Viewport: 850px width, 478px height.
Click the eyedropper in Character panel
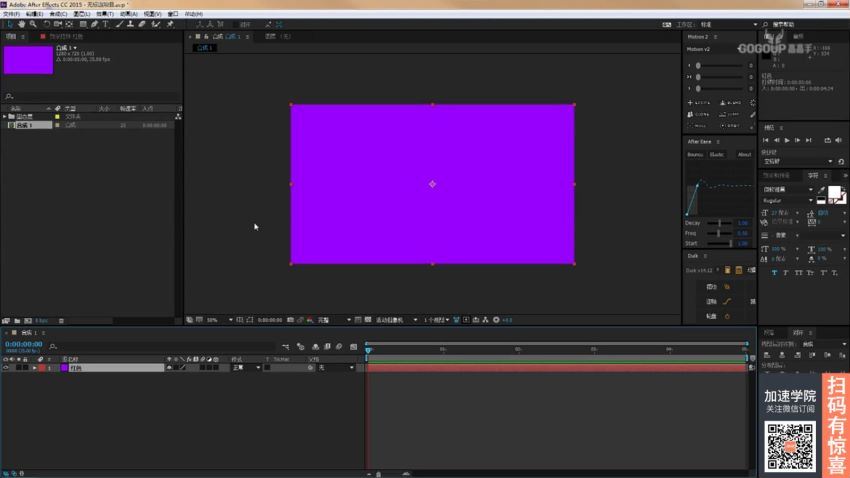tap(821, 190)
